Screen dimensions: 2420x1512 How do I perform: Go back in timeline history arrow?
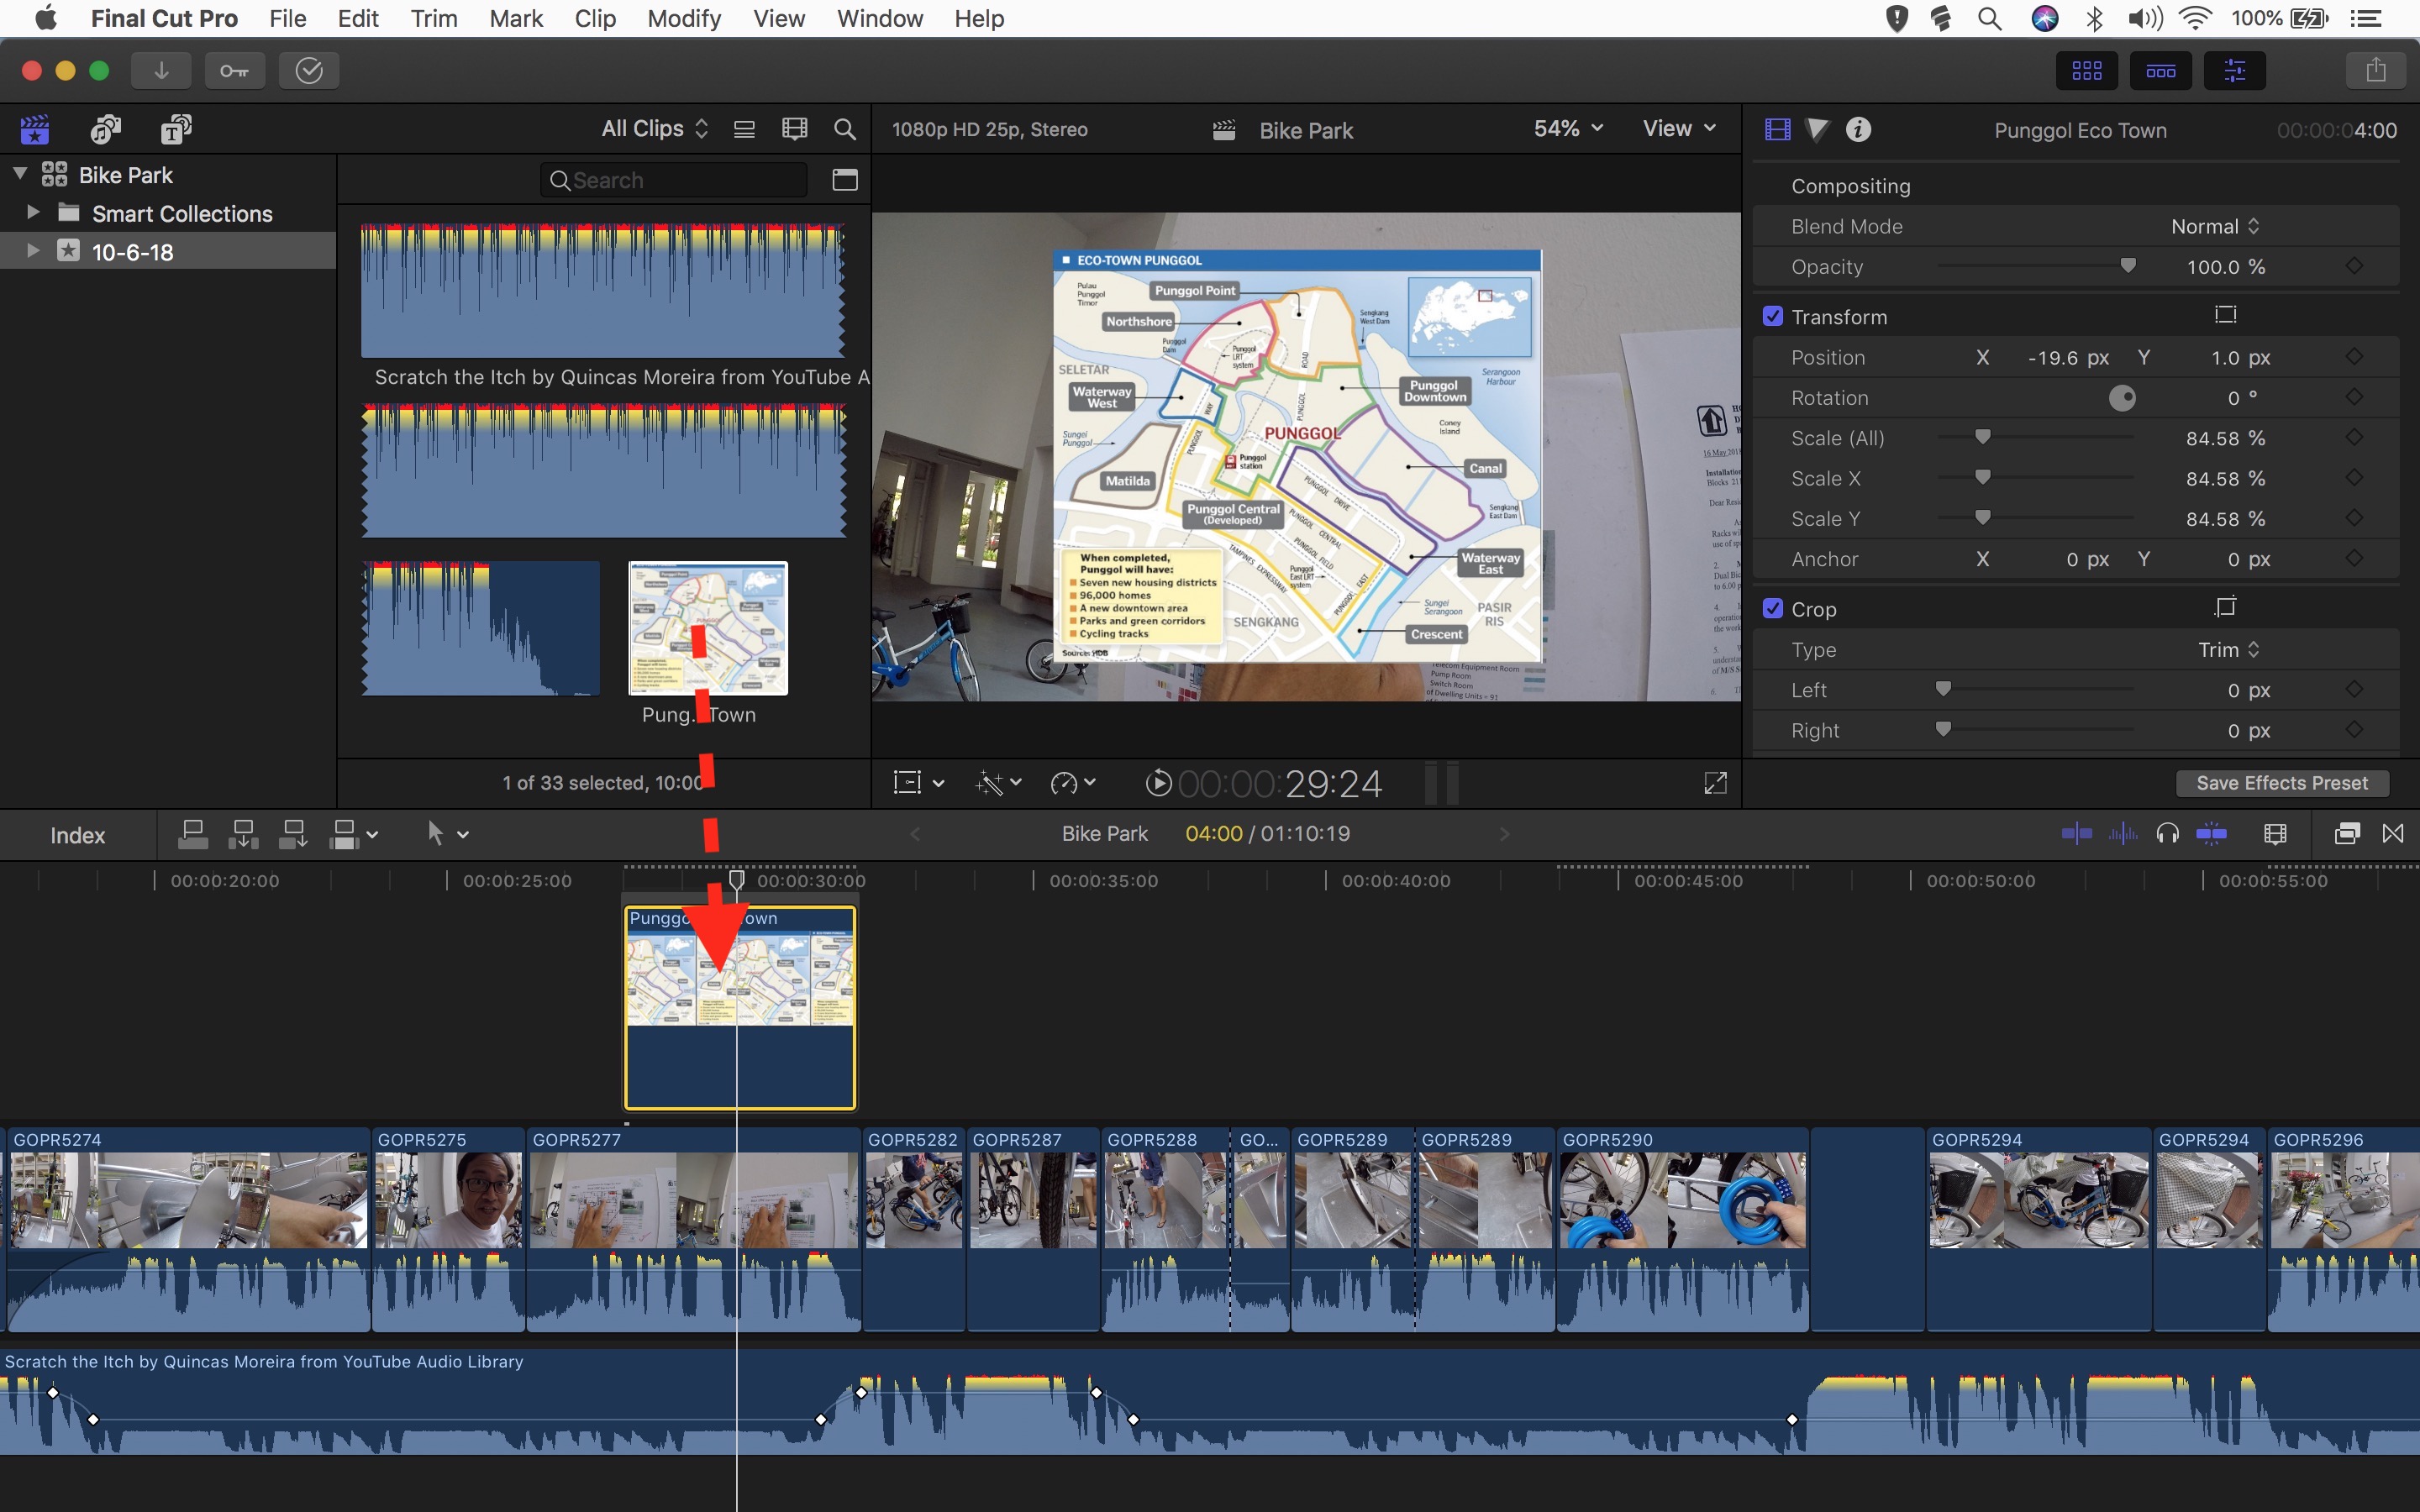(x=914, y=833)
